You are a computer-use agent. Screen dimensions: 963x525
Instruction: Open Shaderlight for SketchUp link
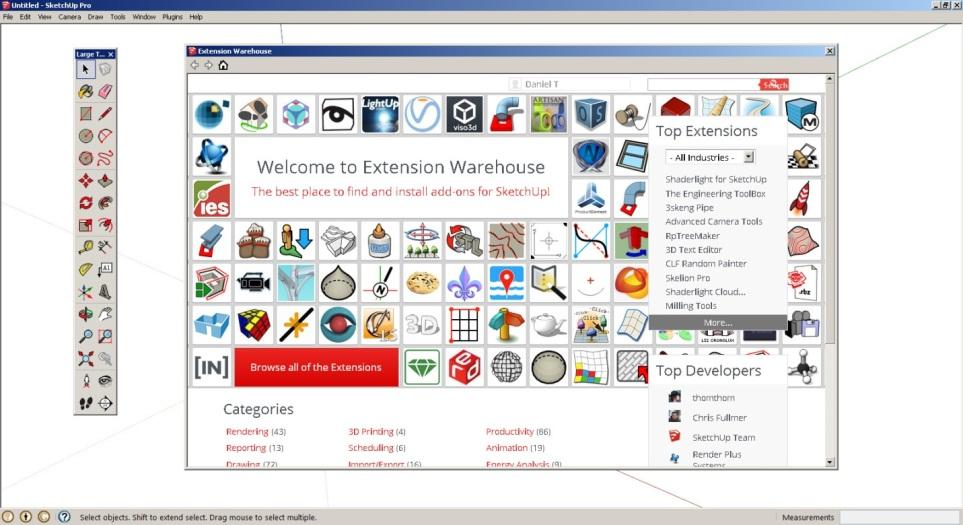(716, 179)
